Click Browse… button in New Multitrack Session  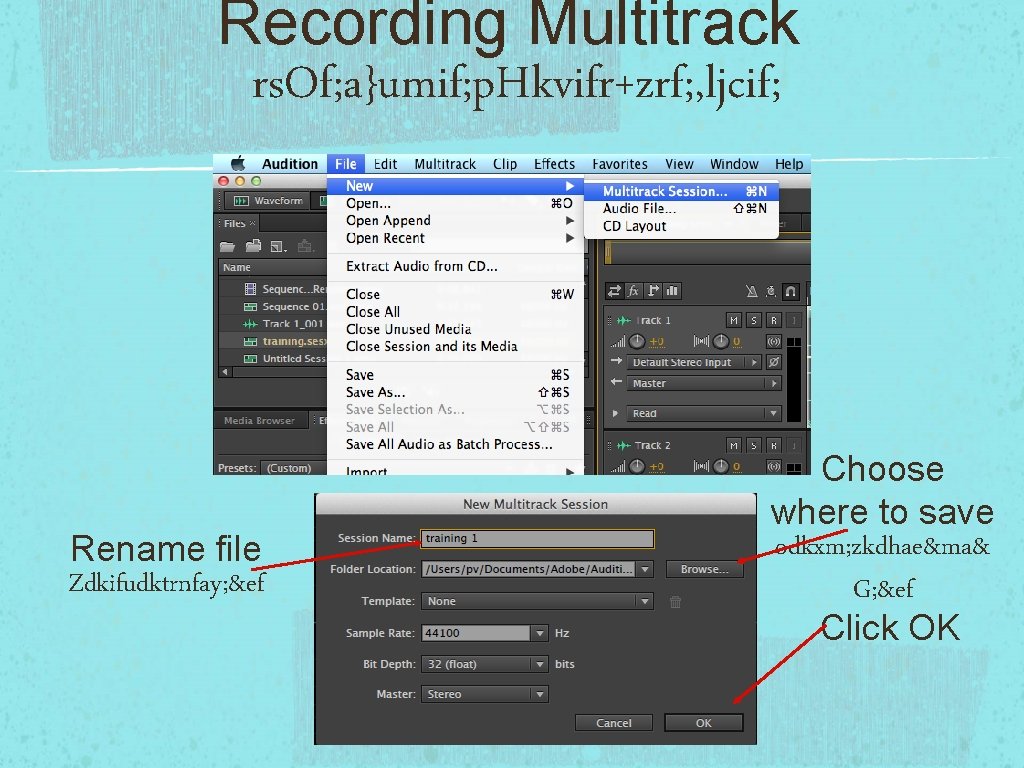pyautogui.click(x=704, y=569)
